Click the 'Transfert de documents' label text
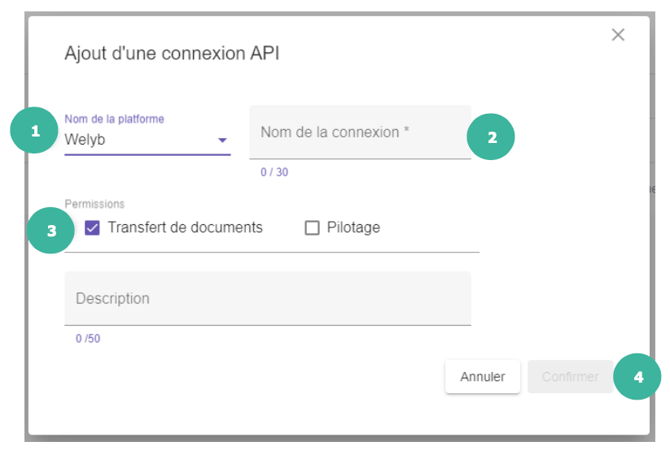The width and height of the screenshot is (670, 459). (185, 228)
